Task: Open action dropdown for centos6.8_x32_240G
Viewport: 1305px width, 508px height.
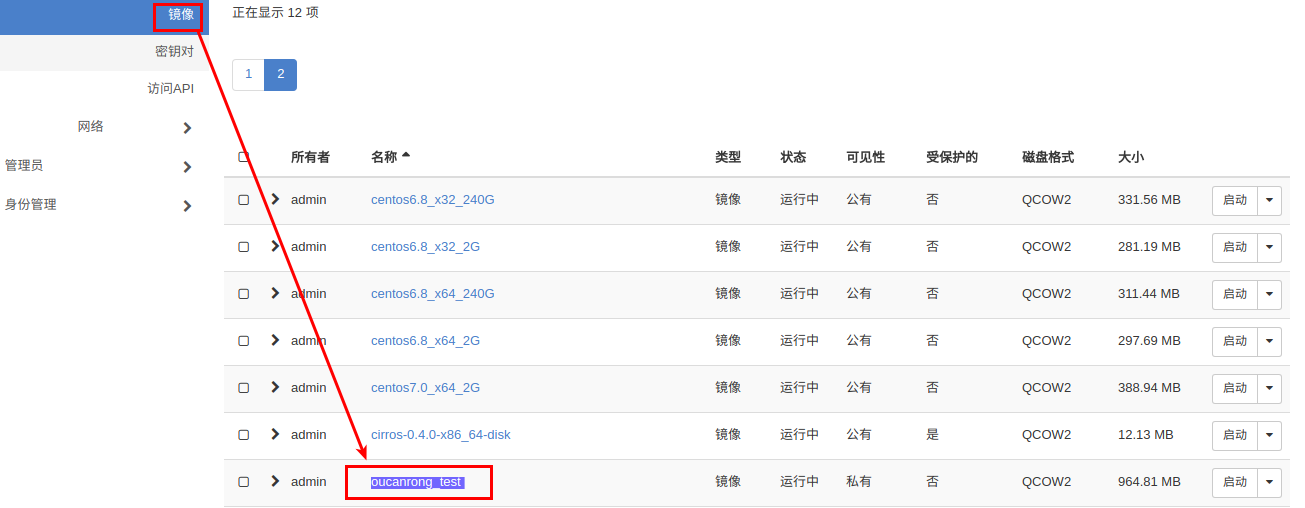Action: (1269, 200)
